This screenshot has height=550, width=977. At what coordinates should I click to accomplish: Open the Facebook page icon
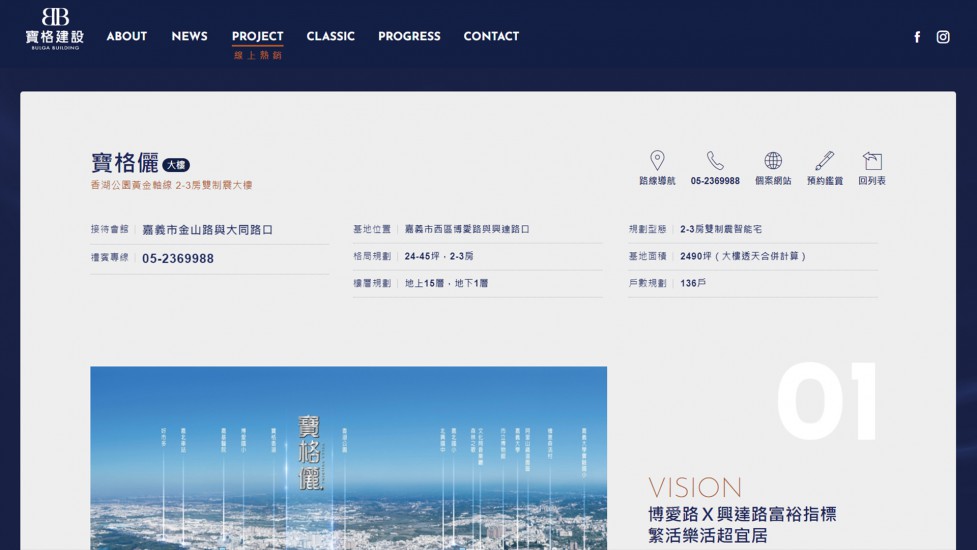tap(917, 37)
